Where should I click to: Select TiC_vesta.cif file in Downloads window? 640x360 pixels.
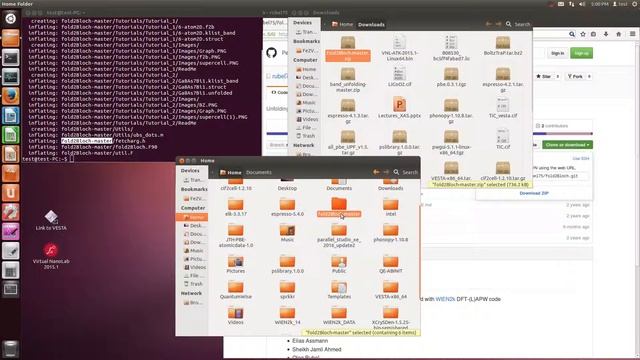pyautogui.click(x=502, y=108)
